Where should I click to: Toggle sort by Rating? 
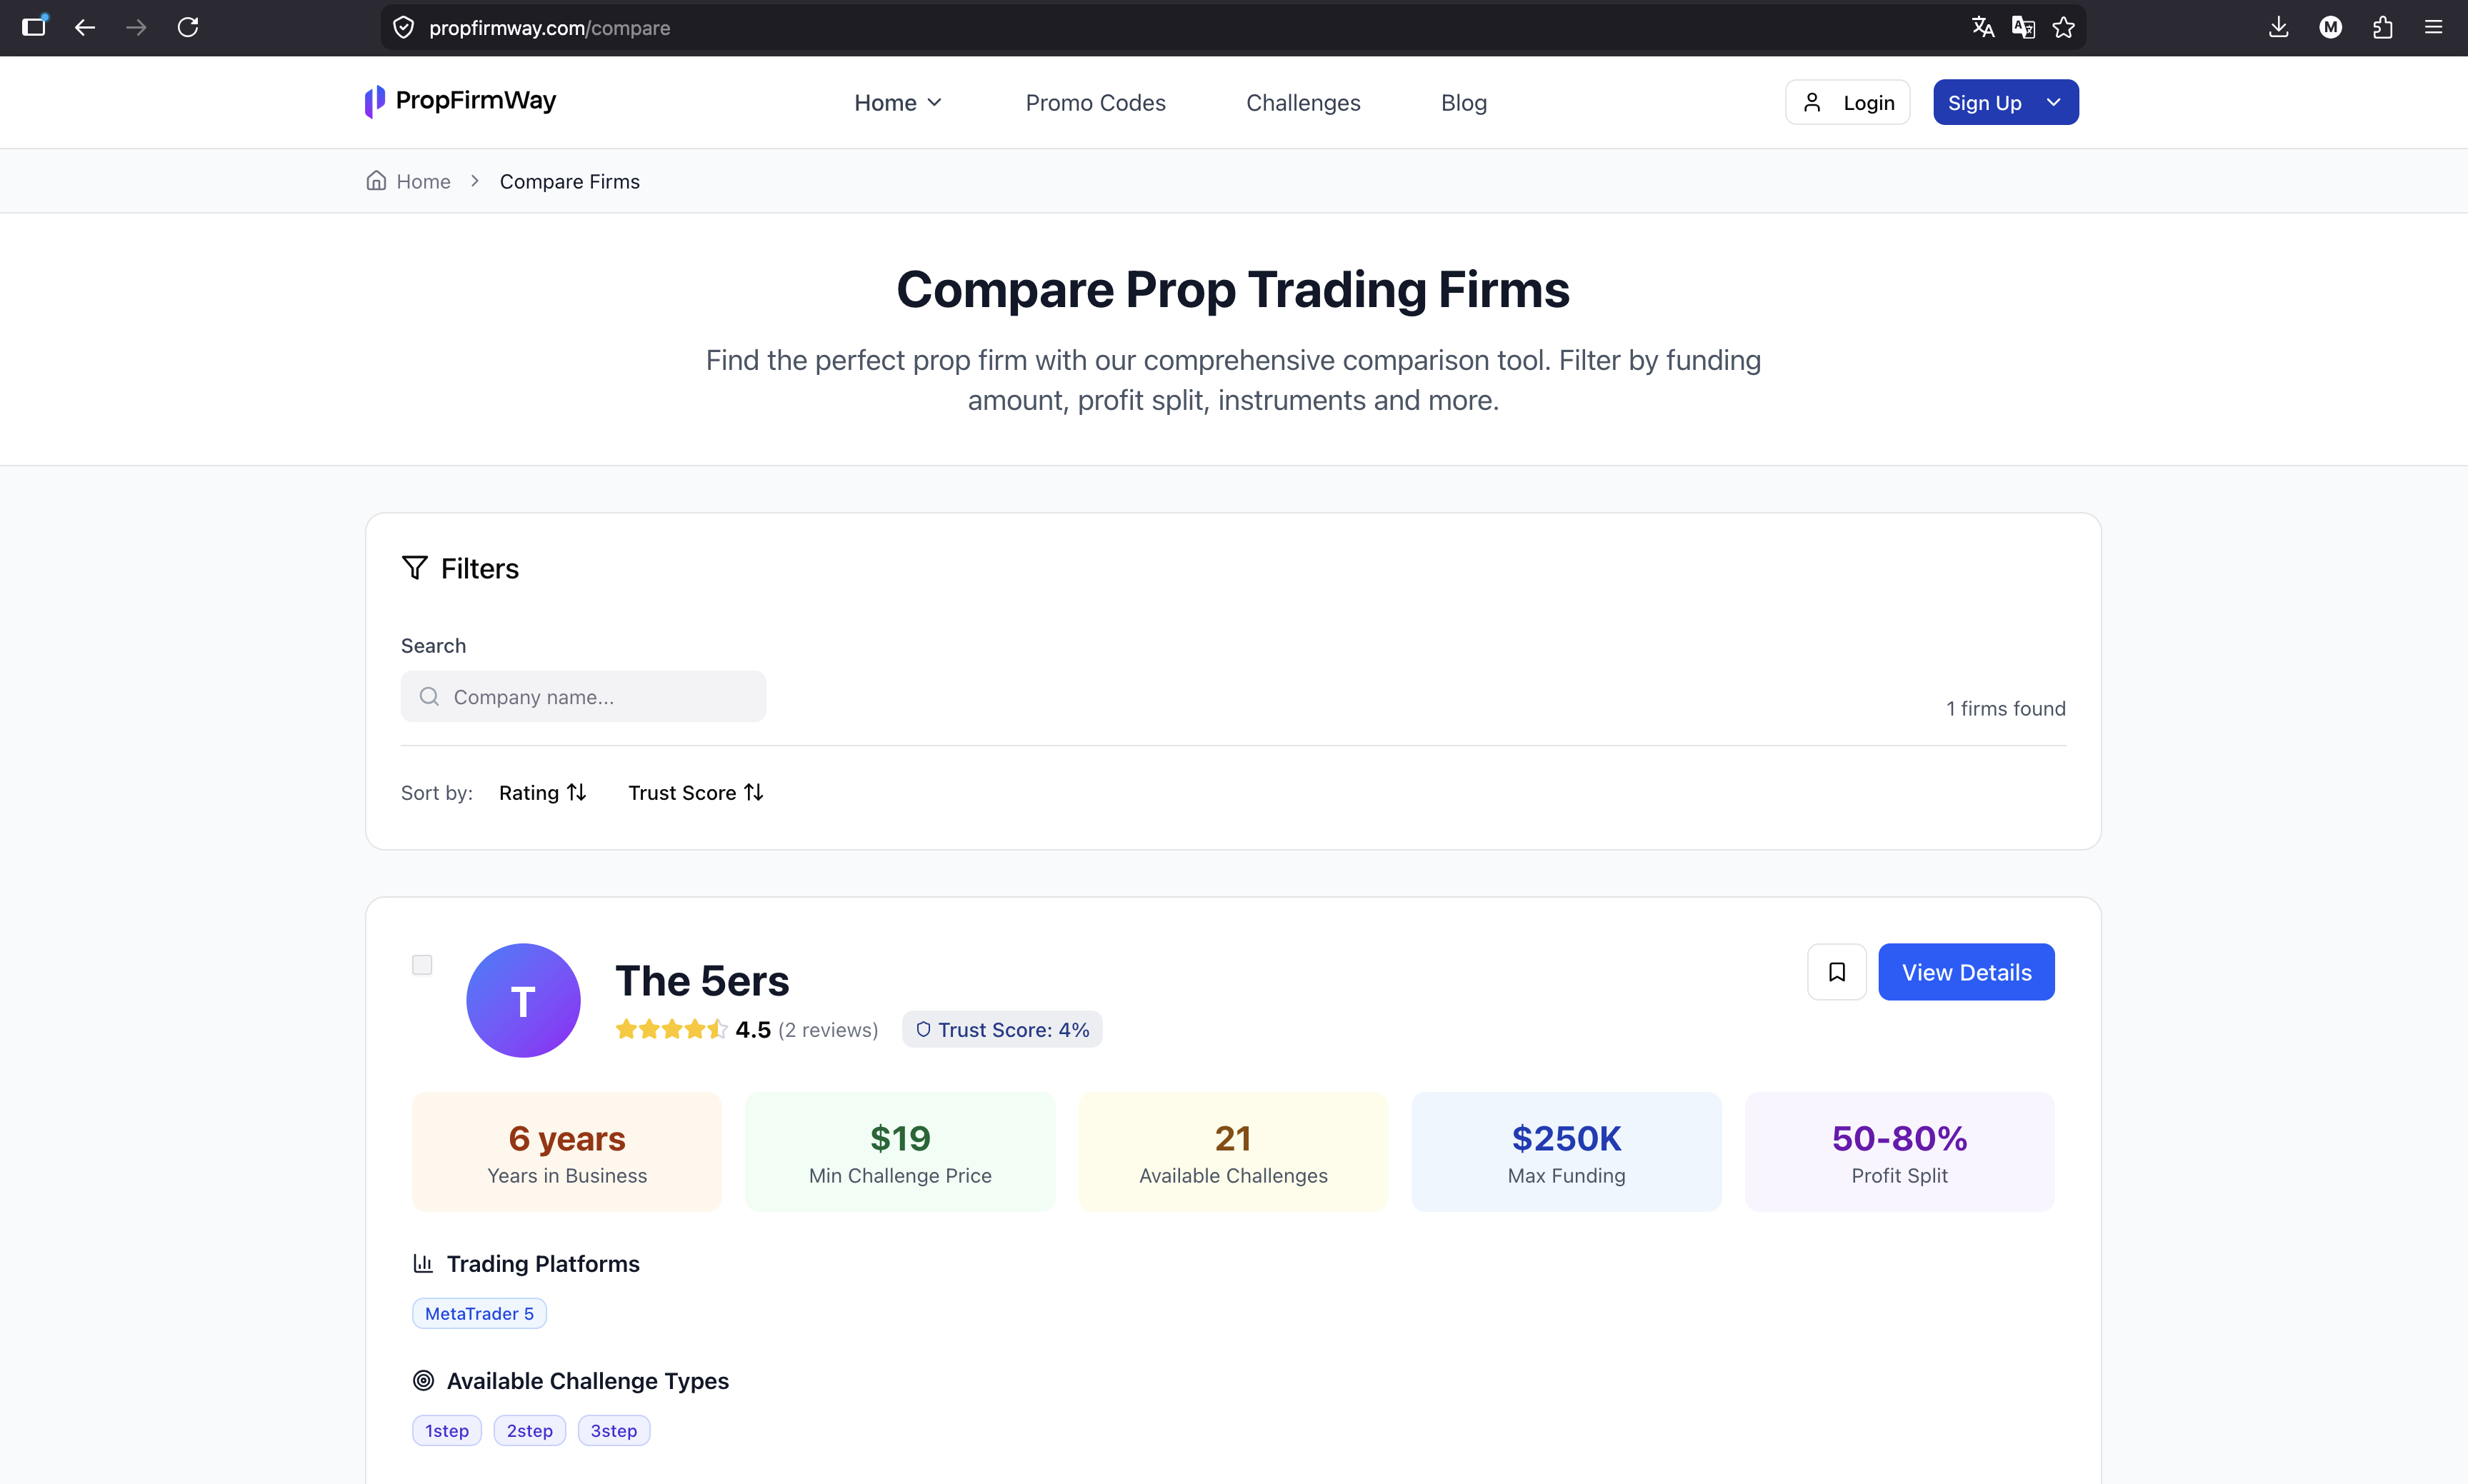click(x=543, y=792)
